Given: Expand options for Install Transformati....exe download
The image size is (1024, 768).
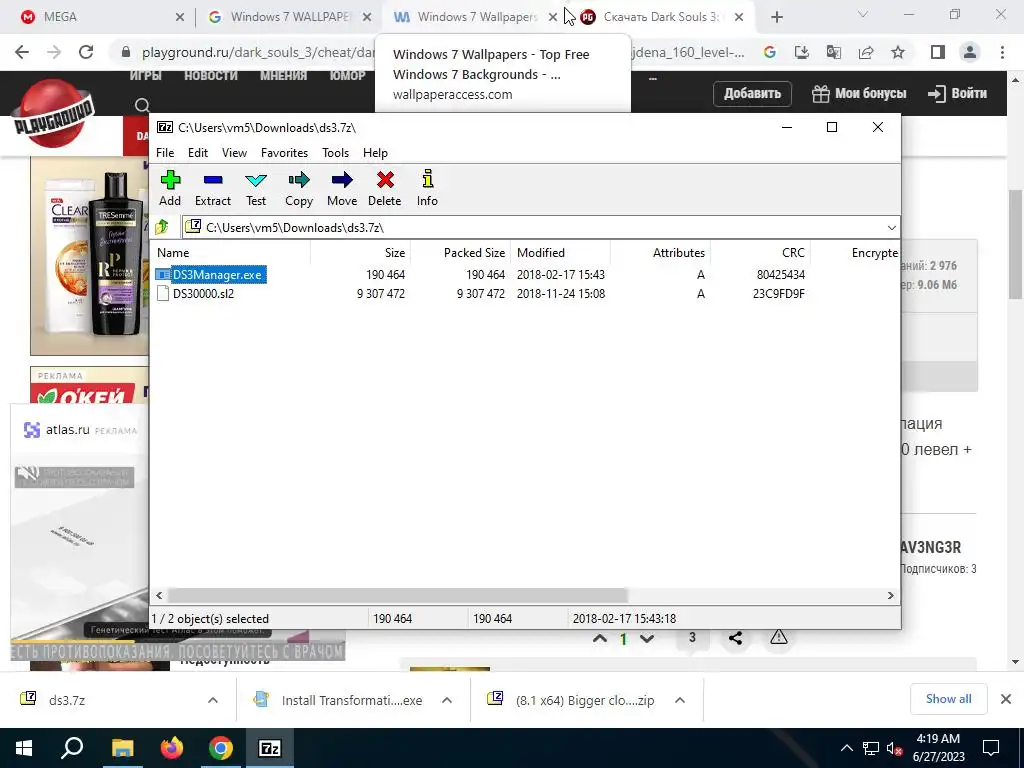Looking at the screenshot, I should (x=447, y=700).
